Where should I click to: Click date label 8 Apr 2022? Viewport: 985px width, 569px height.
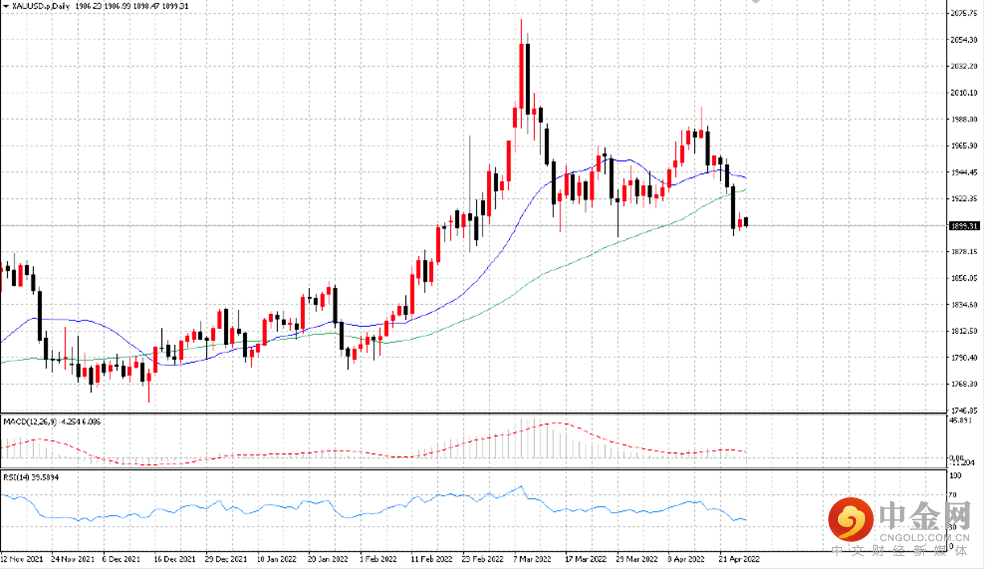tap(686, 559)
